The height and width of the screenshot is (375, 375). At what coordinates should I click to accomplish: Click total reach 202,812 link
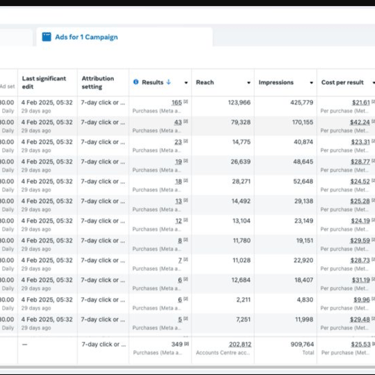(x=240, y=344)
